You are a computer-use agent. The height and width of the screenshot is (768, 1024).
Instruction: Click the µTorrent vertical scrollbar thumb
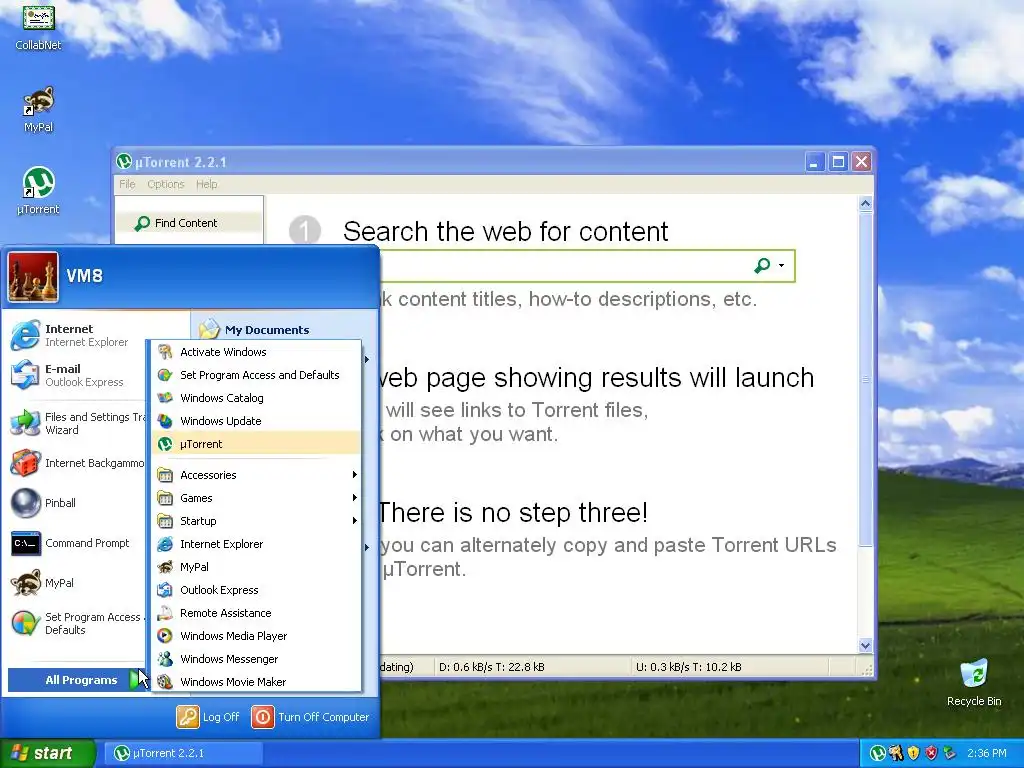pyautogui.click(x=865, y=379)
